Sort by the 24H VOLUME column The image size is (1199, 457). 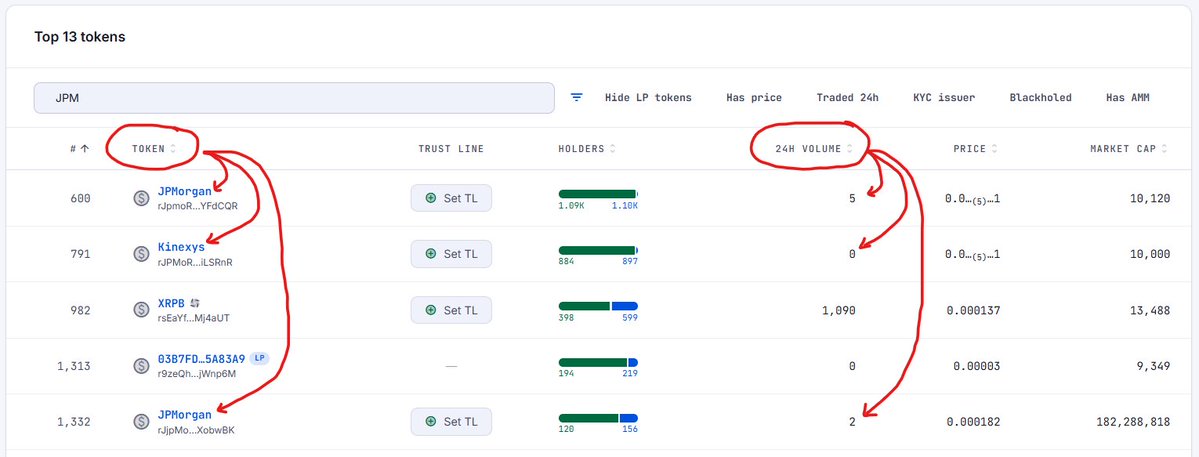click(813, 149)
